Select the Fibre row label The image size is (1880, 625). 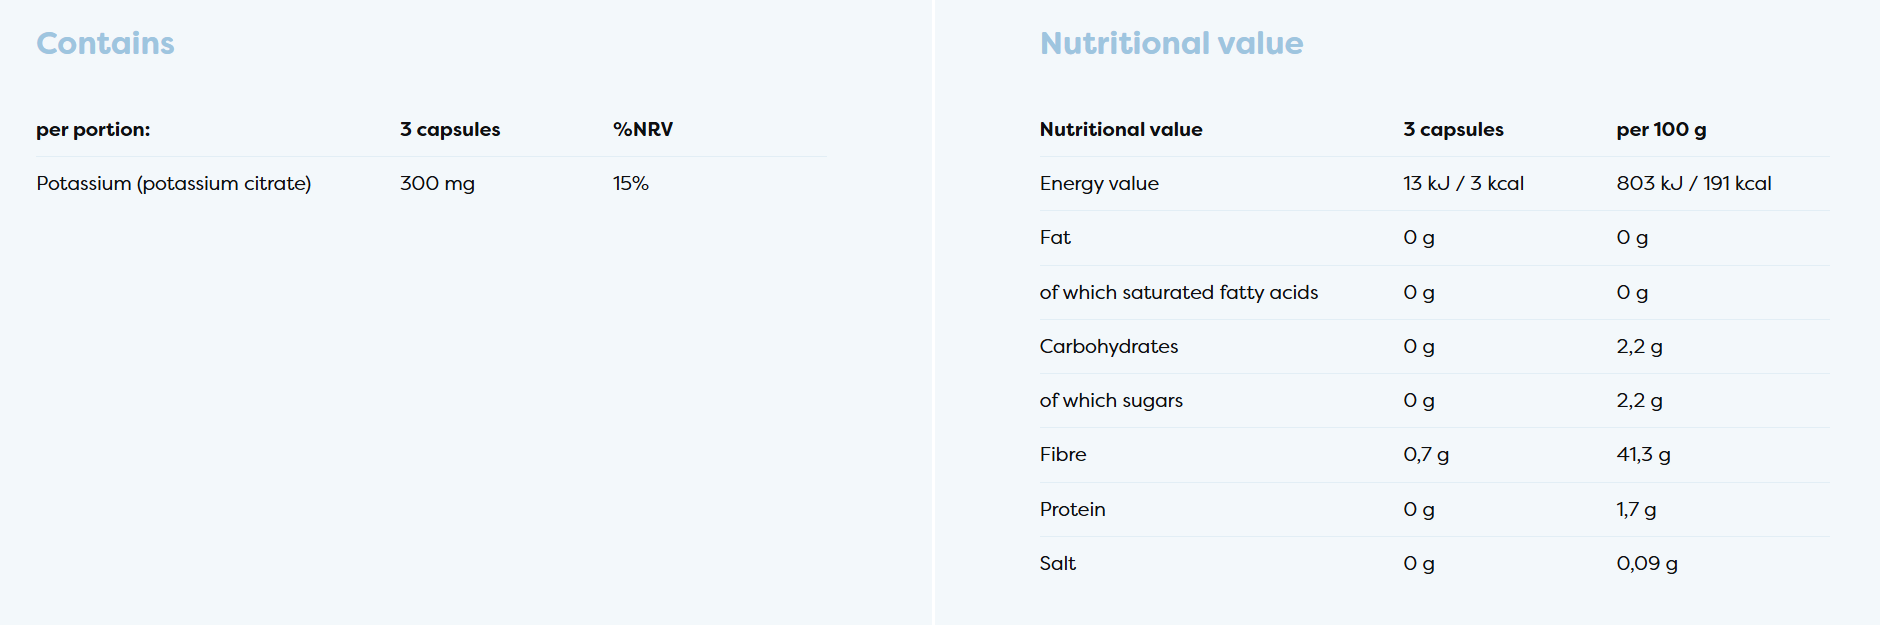[x=1062, y=454]
